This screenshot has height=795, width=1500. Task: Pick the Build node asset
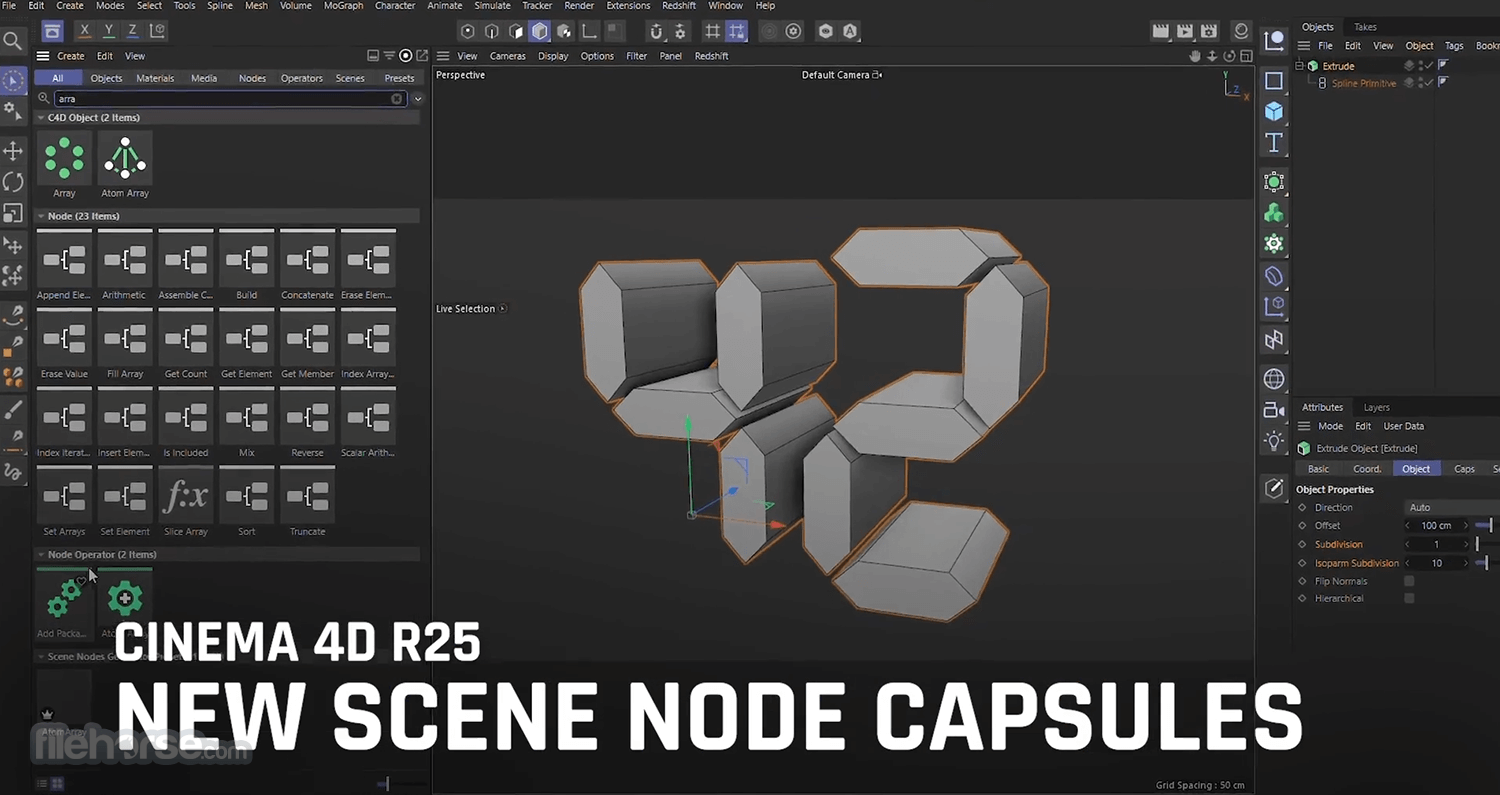246,266
